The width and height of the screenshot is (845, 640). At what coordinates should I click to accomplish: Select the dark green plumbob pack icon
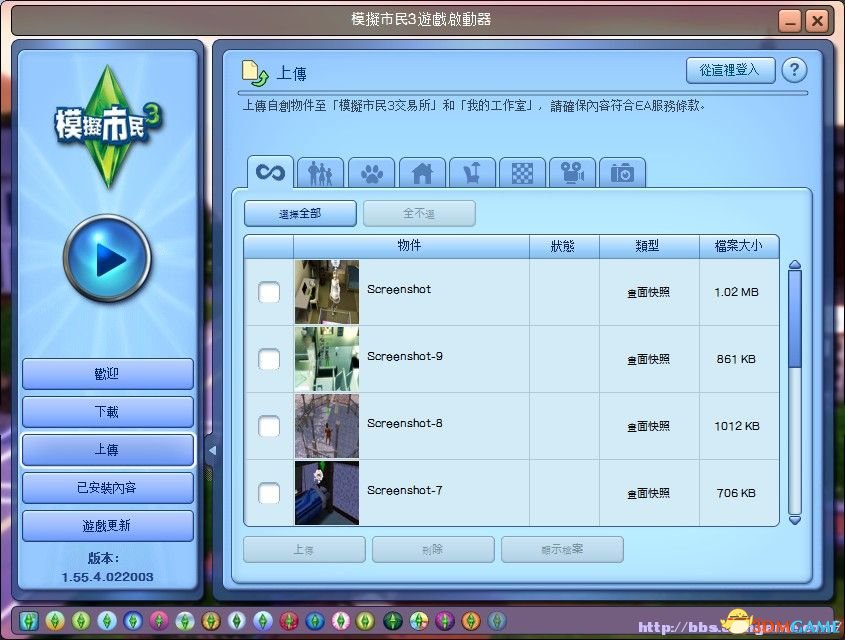(x=393, y=621)
